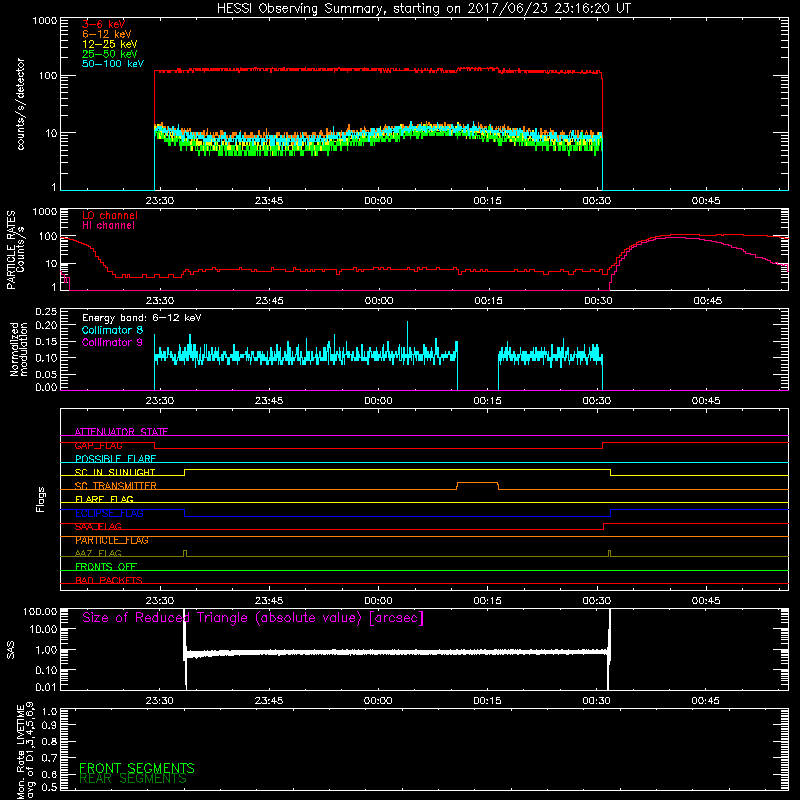Select the red 3-6 keV legend label
This screenshot has width=800, height=800.
pos(104,24)
